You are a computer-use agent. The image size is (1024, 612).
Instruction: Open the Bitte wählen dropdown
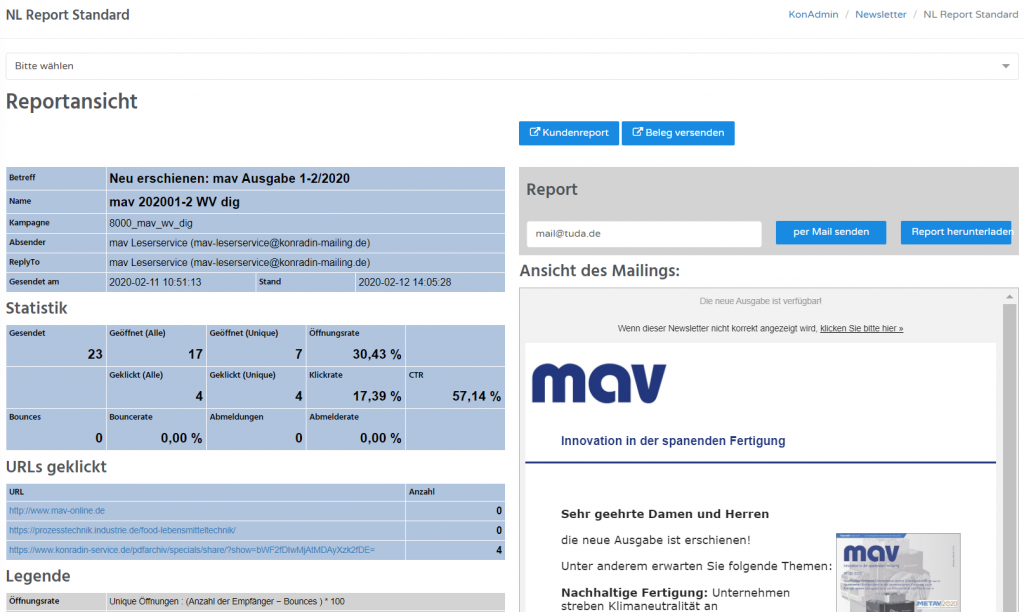tap(500, 66)
